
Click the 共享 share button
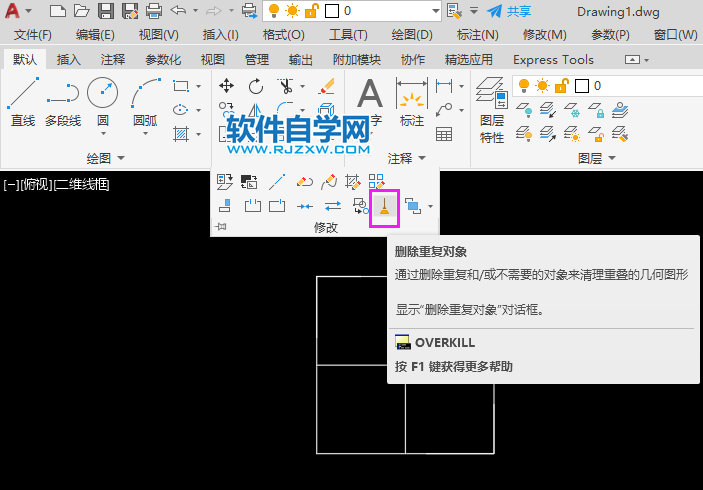[x=510, y=11]
